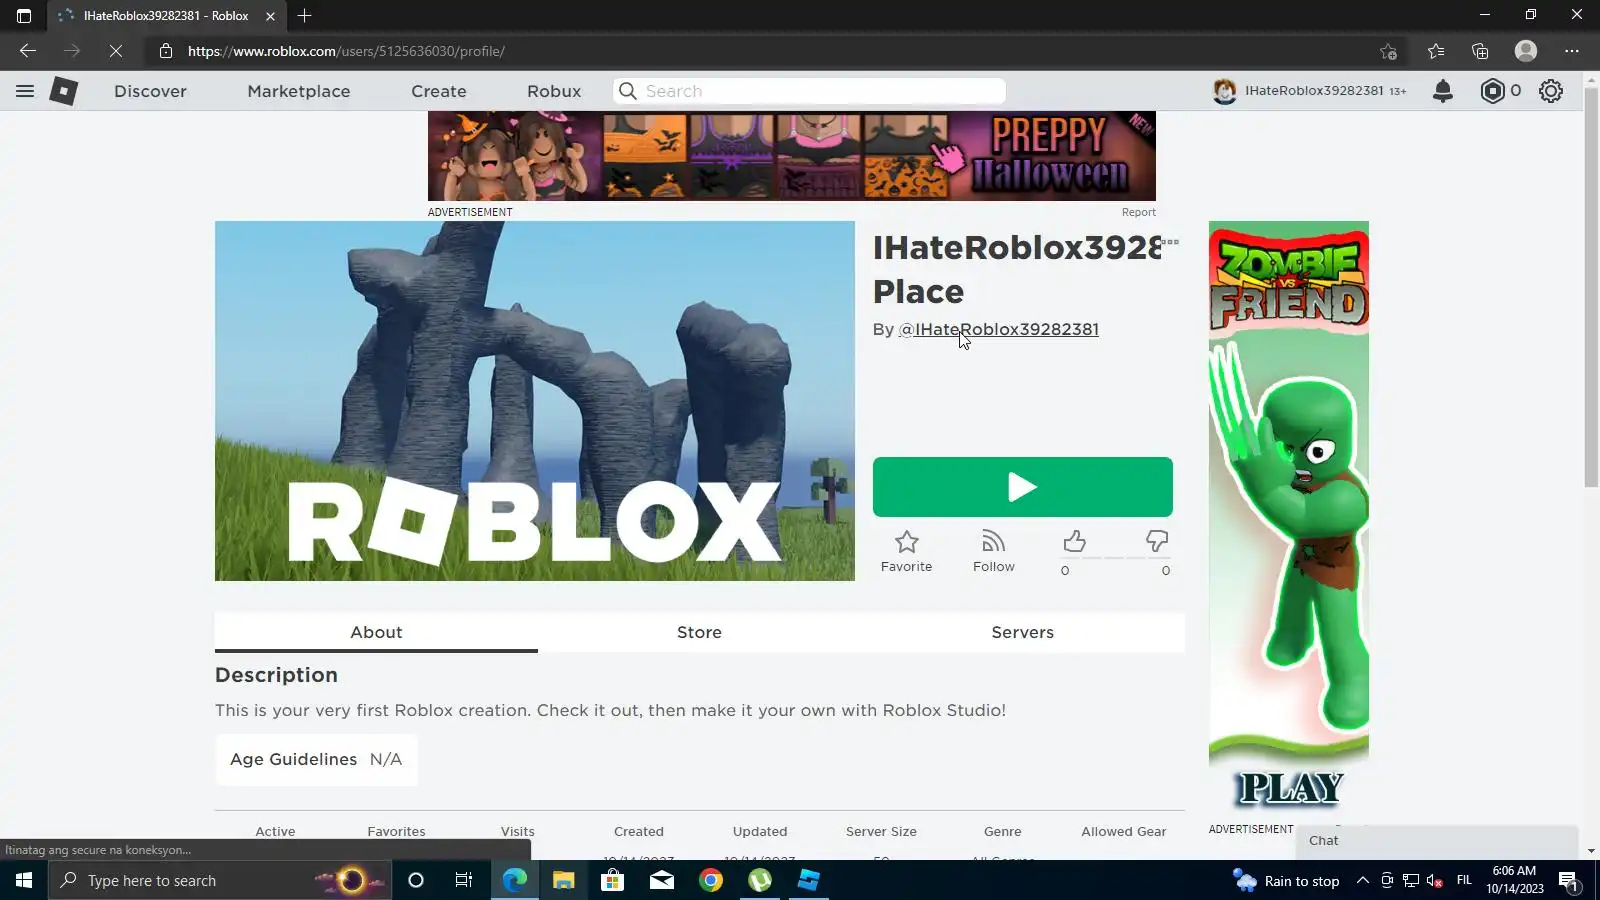Screen dimensions: 1600x900
Task: Open Edge Settings and more menu
Action: [x=1572, y=51]
